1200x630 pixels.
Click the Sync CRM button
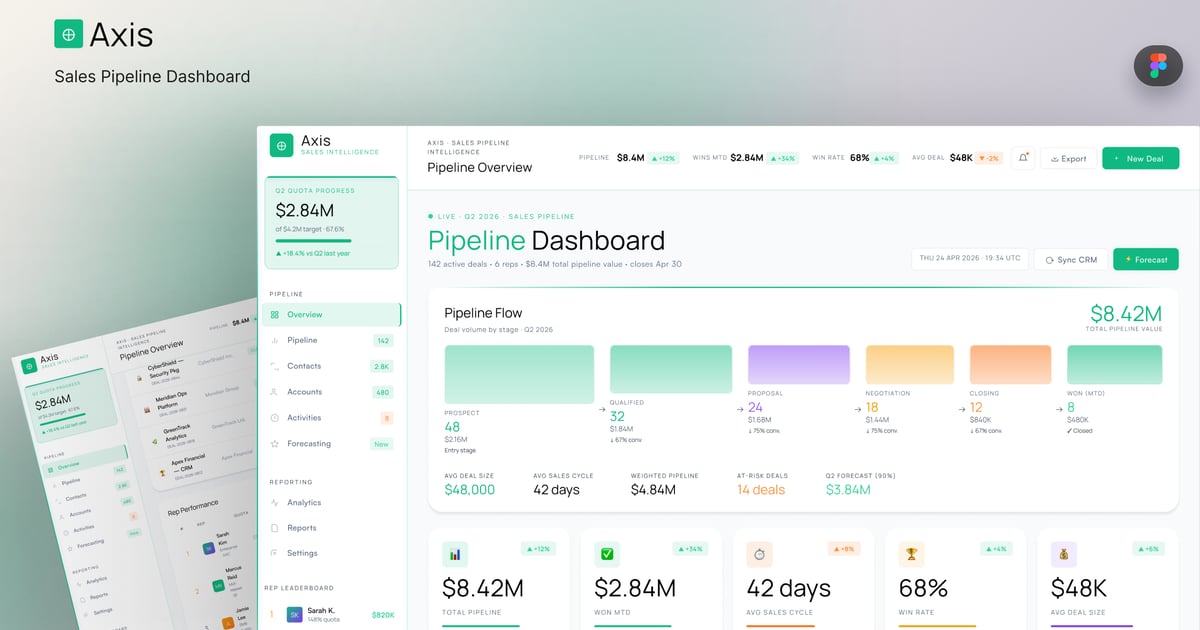click(x=1071, y=259)
